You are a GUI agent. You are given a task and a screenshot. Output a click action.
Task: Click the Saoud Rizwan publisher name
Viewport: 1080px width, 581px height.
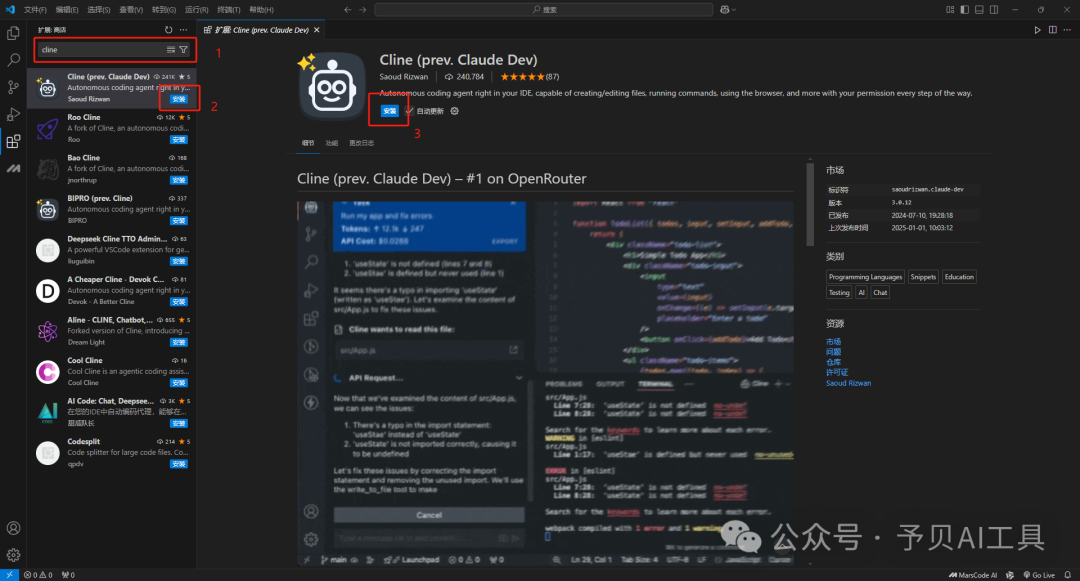404,77
